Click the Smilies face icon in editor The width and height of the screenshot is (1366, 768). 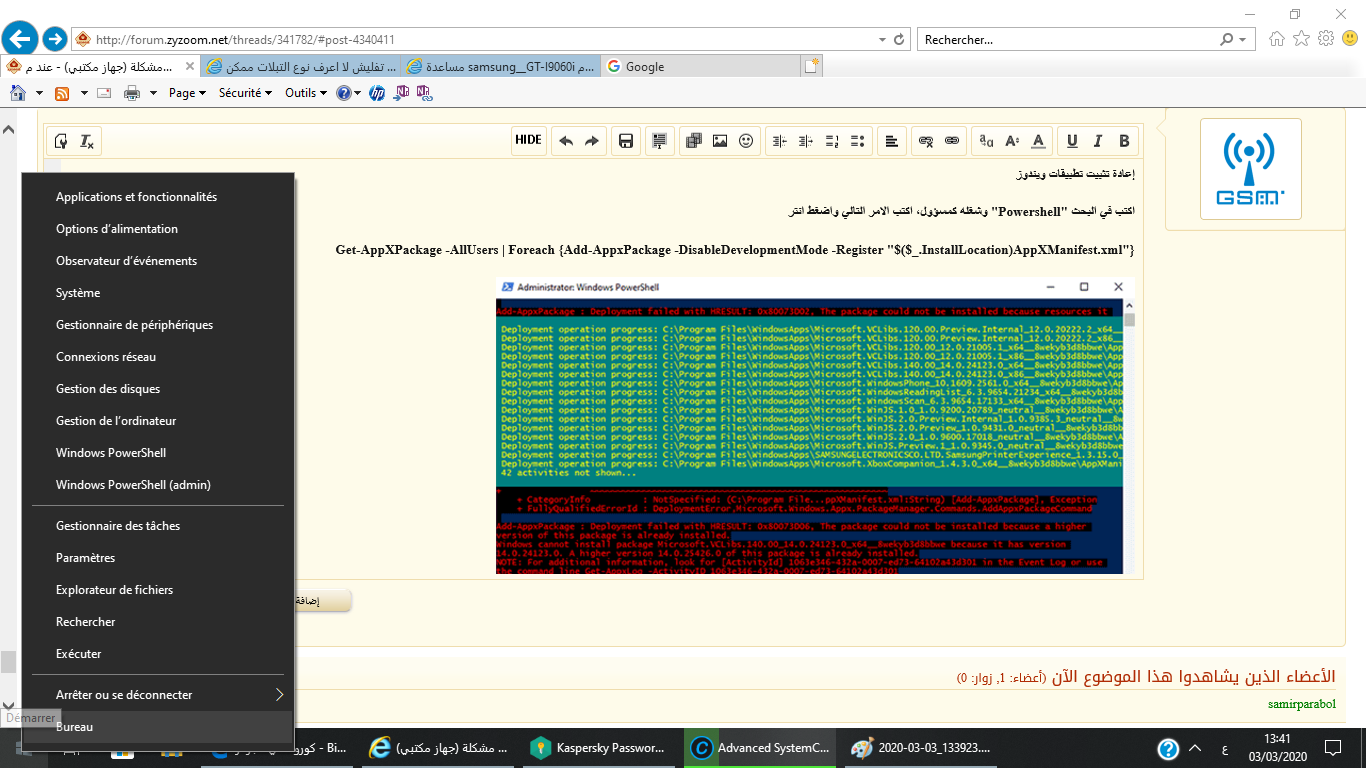click(x=746, y=141)
